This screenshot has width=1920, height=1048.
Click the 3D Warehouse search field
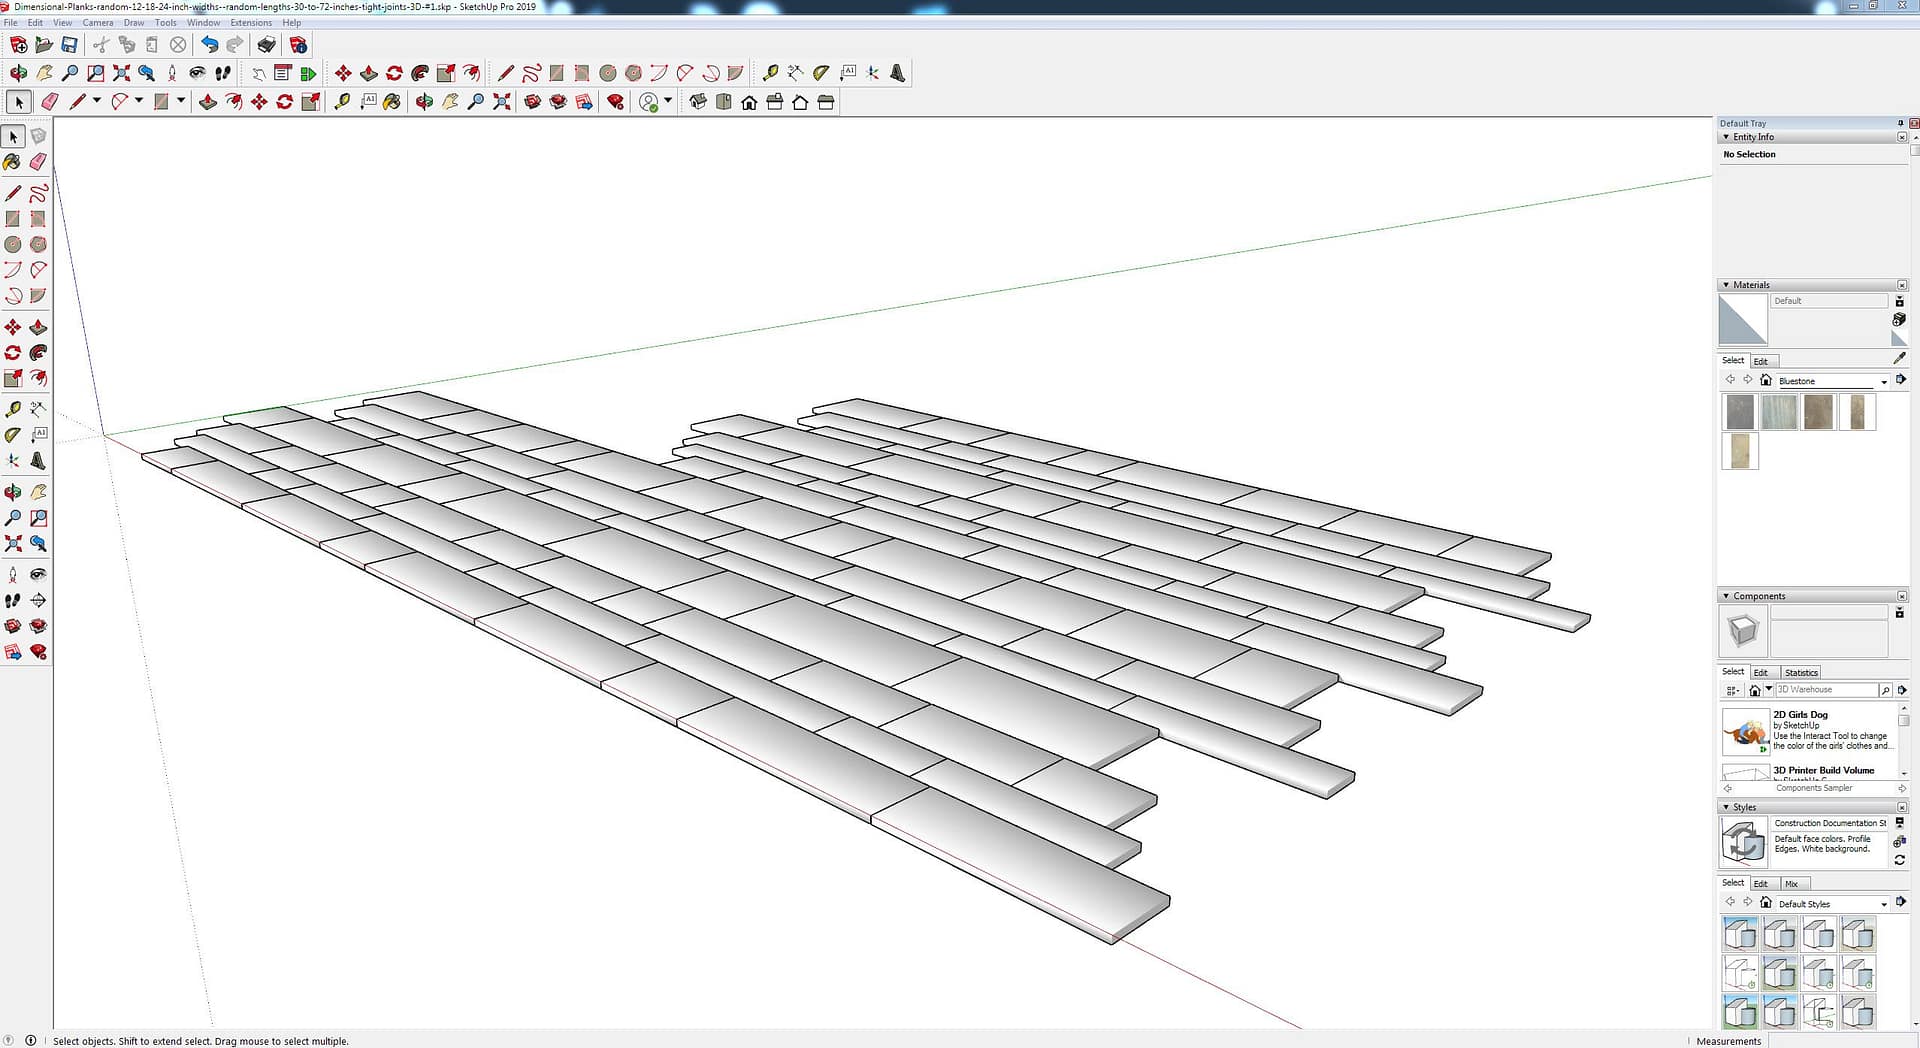1825,690
